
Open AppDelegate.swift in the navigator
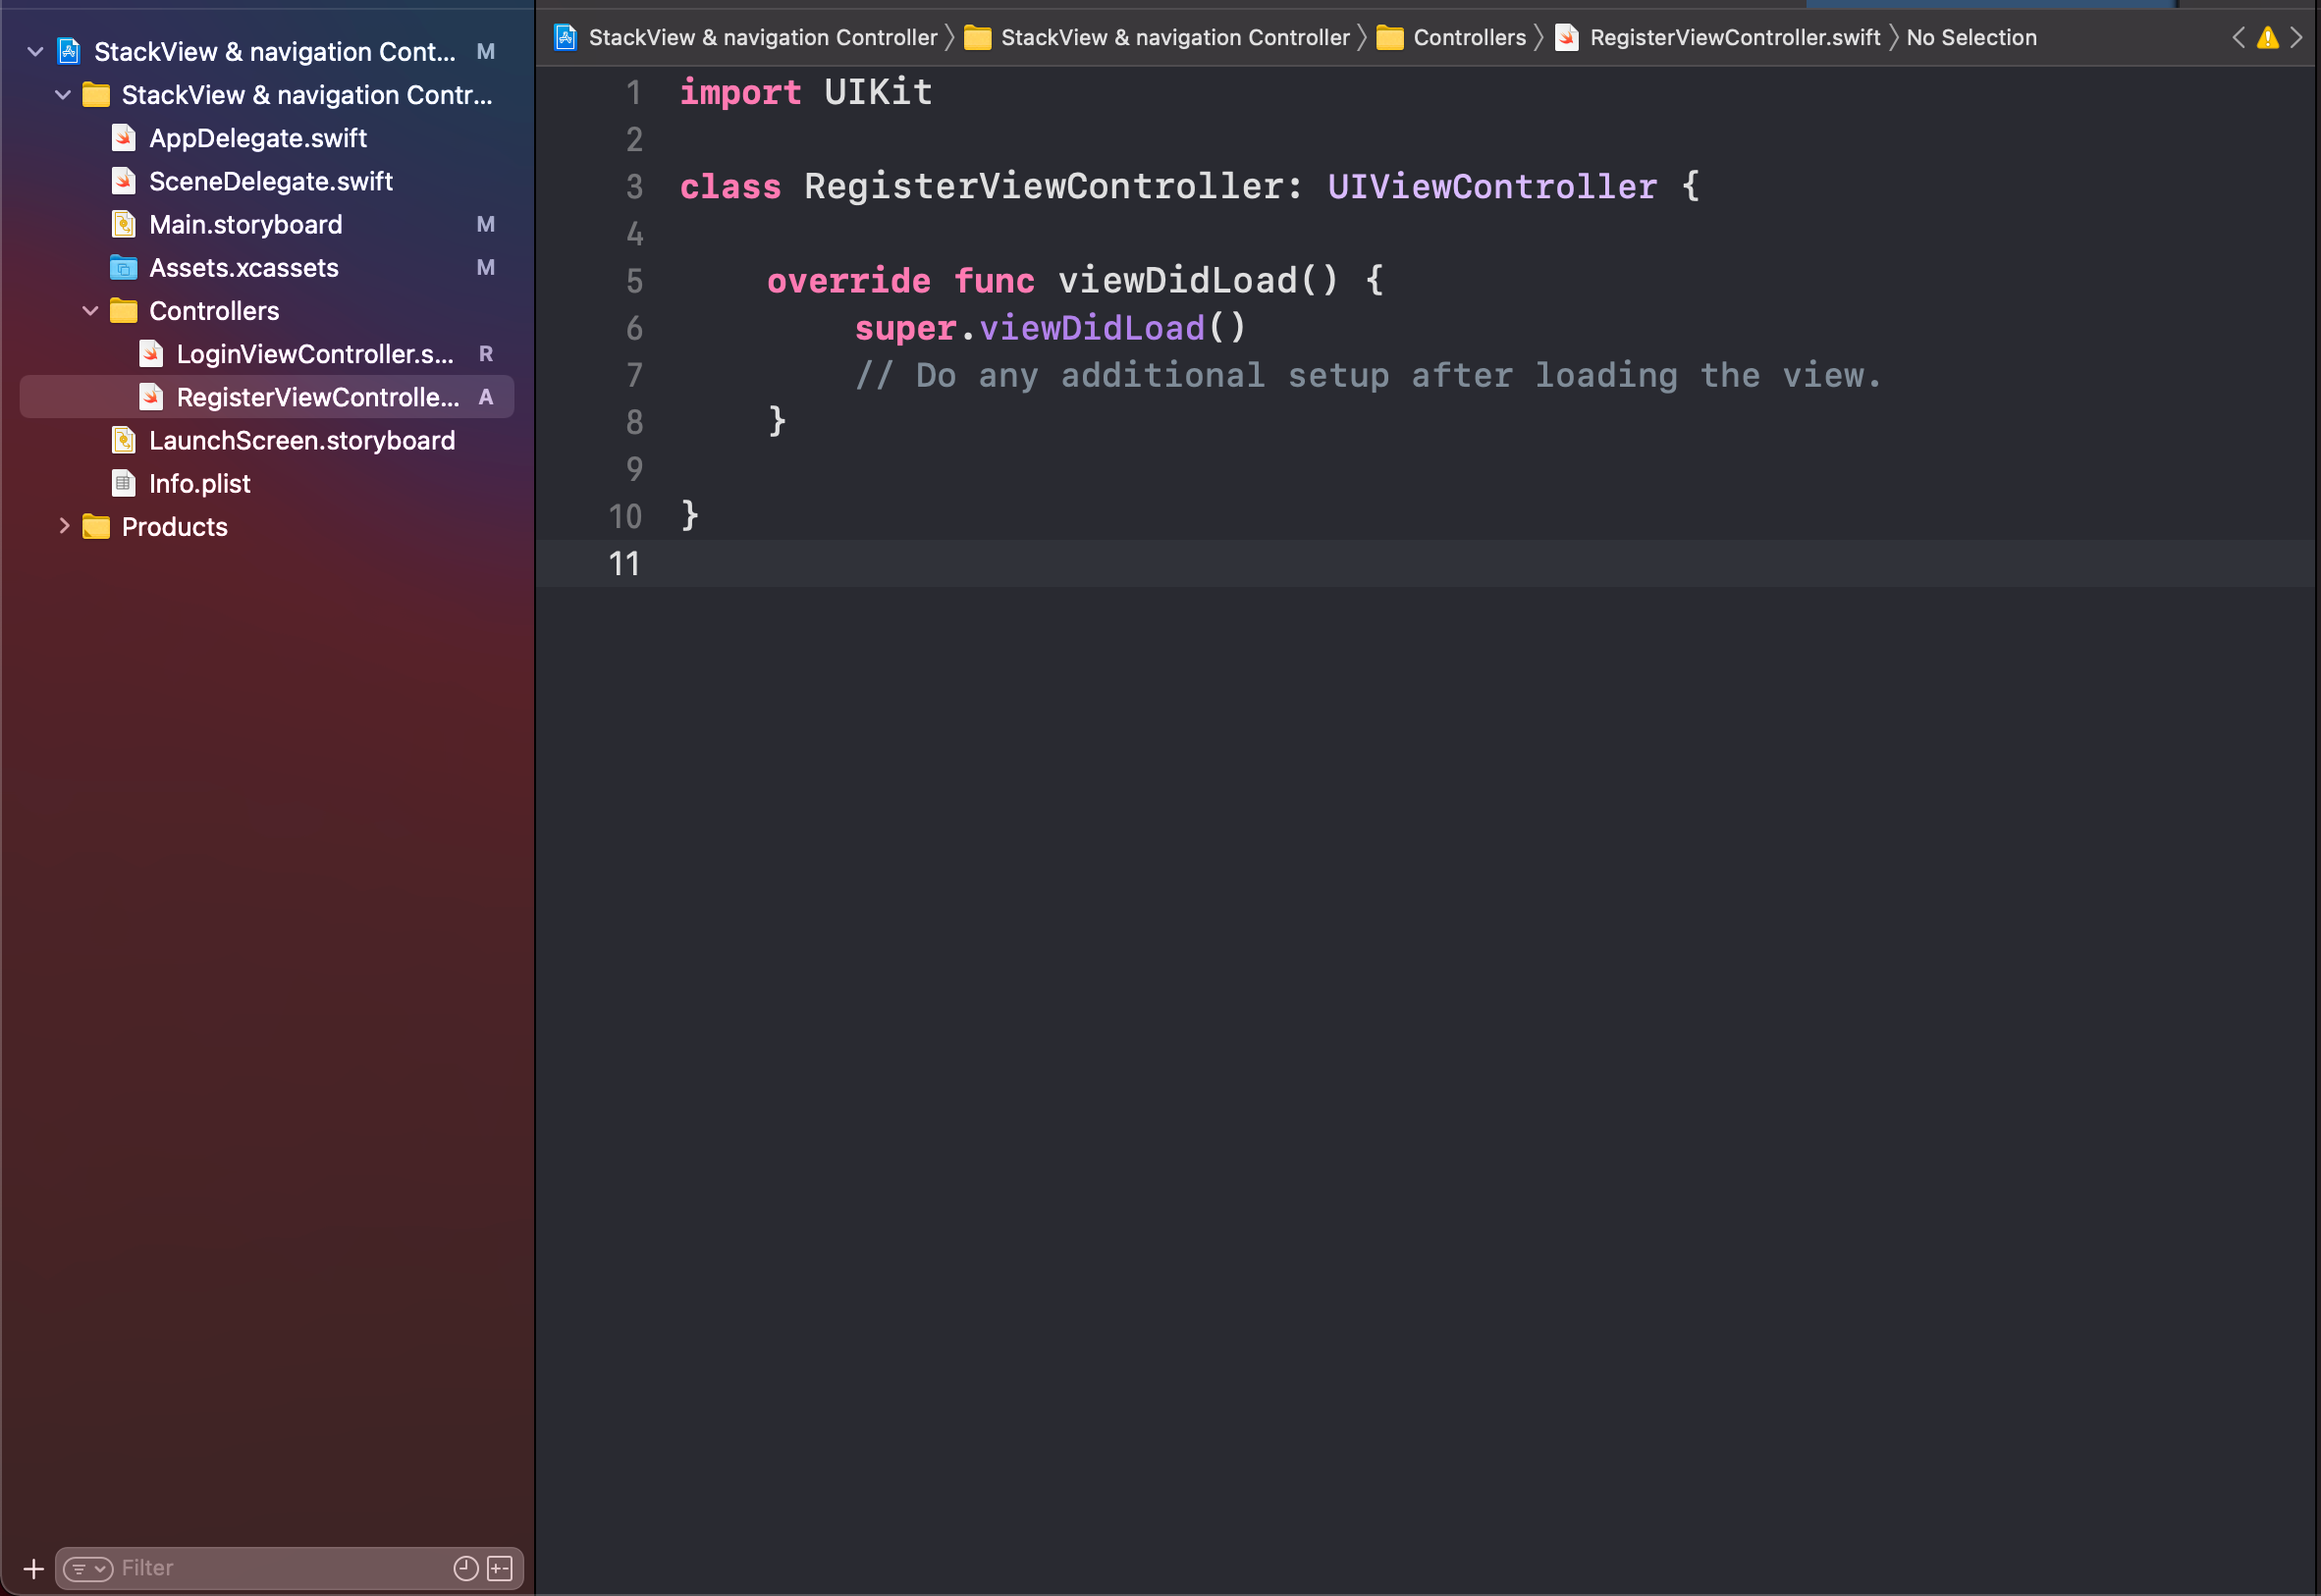(x=258, y=138)
